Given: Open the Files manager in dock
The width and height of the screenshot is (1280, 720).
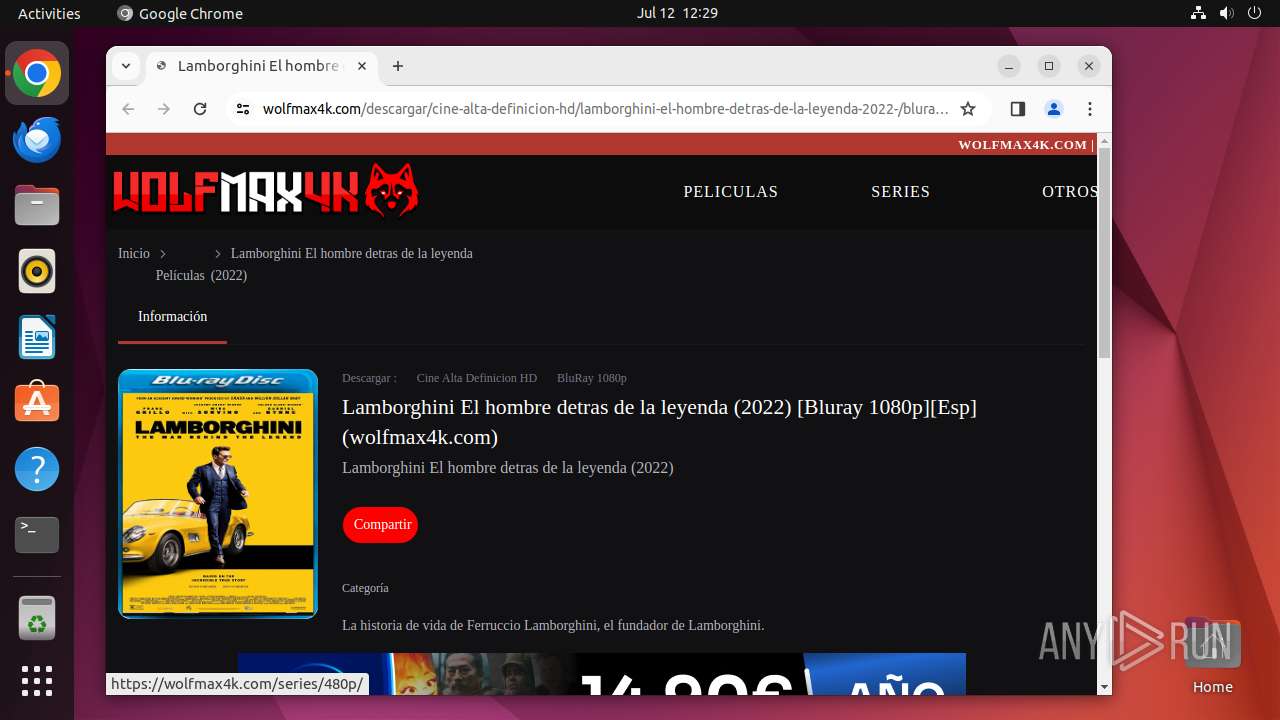Looking at the screenshot, I should [37, 206].
